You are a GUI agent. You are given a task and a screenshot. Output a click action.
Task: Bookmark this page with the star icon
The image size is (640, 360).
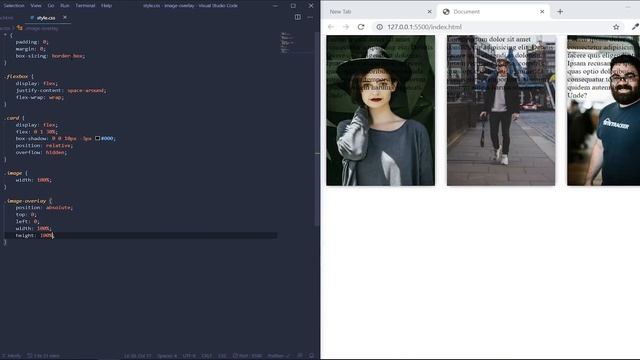pos(616,27)
